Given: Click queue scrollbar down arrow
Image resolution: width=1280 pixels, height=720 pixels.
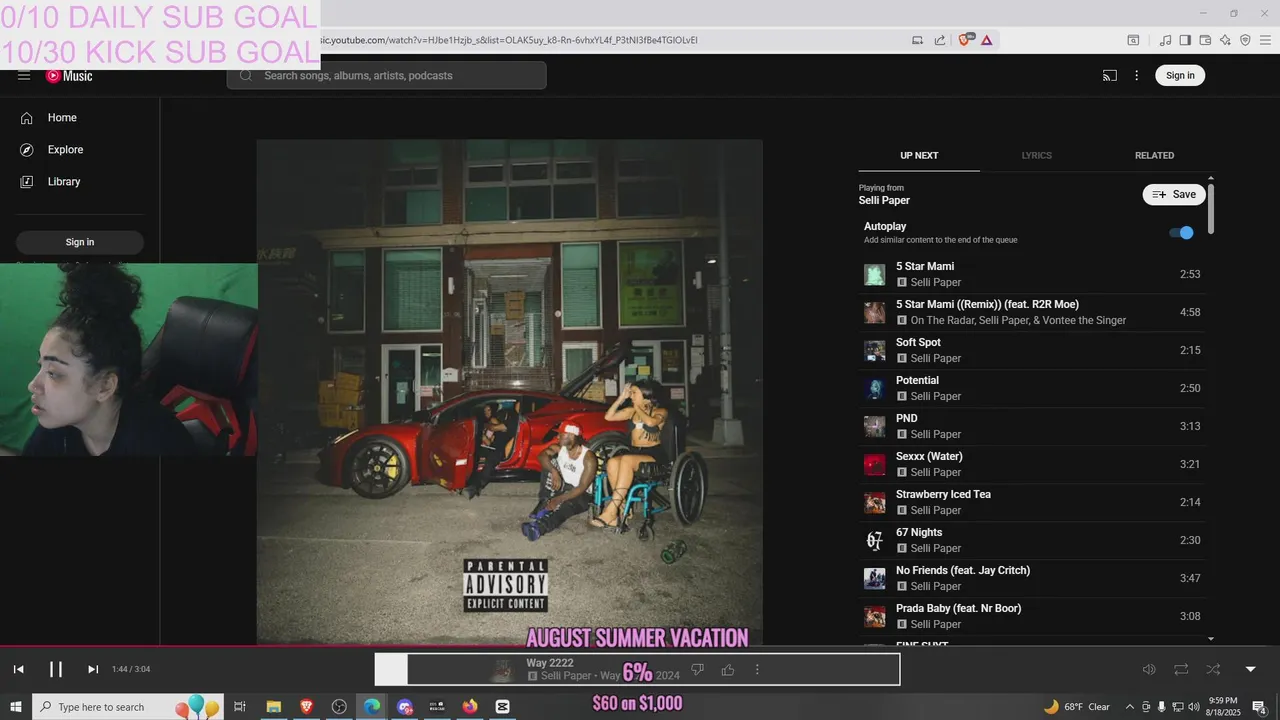Looking at the screenshot, I should coord(1211,638).
